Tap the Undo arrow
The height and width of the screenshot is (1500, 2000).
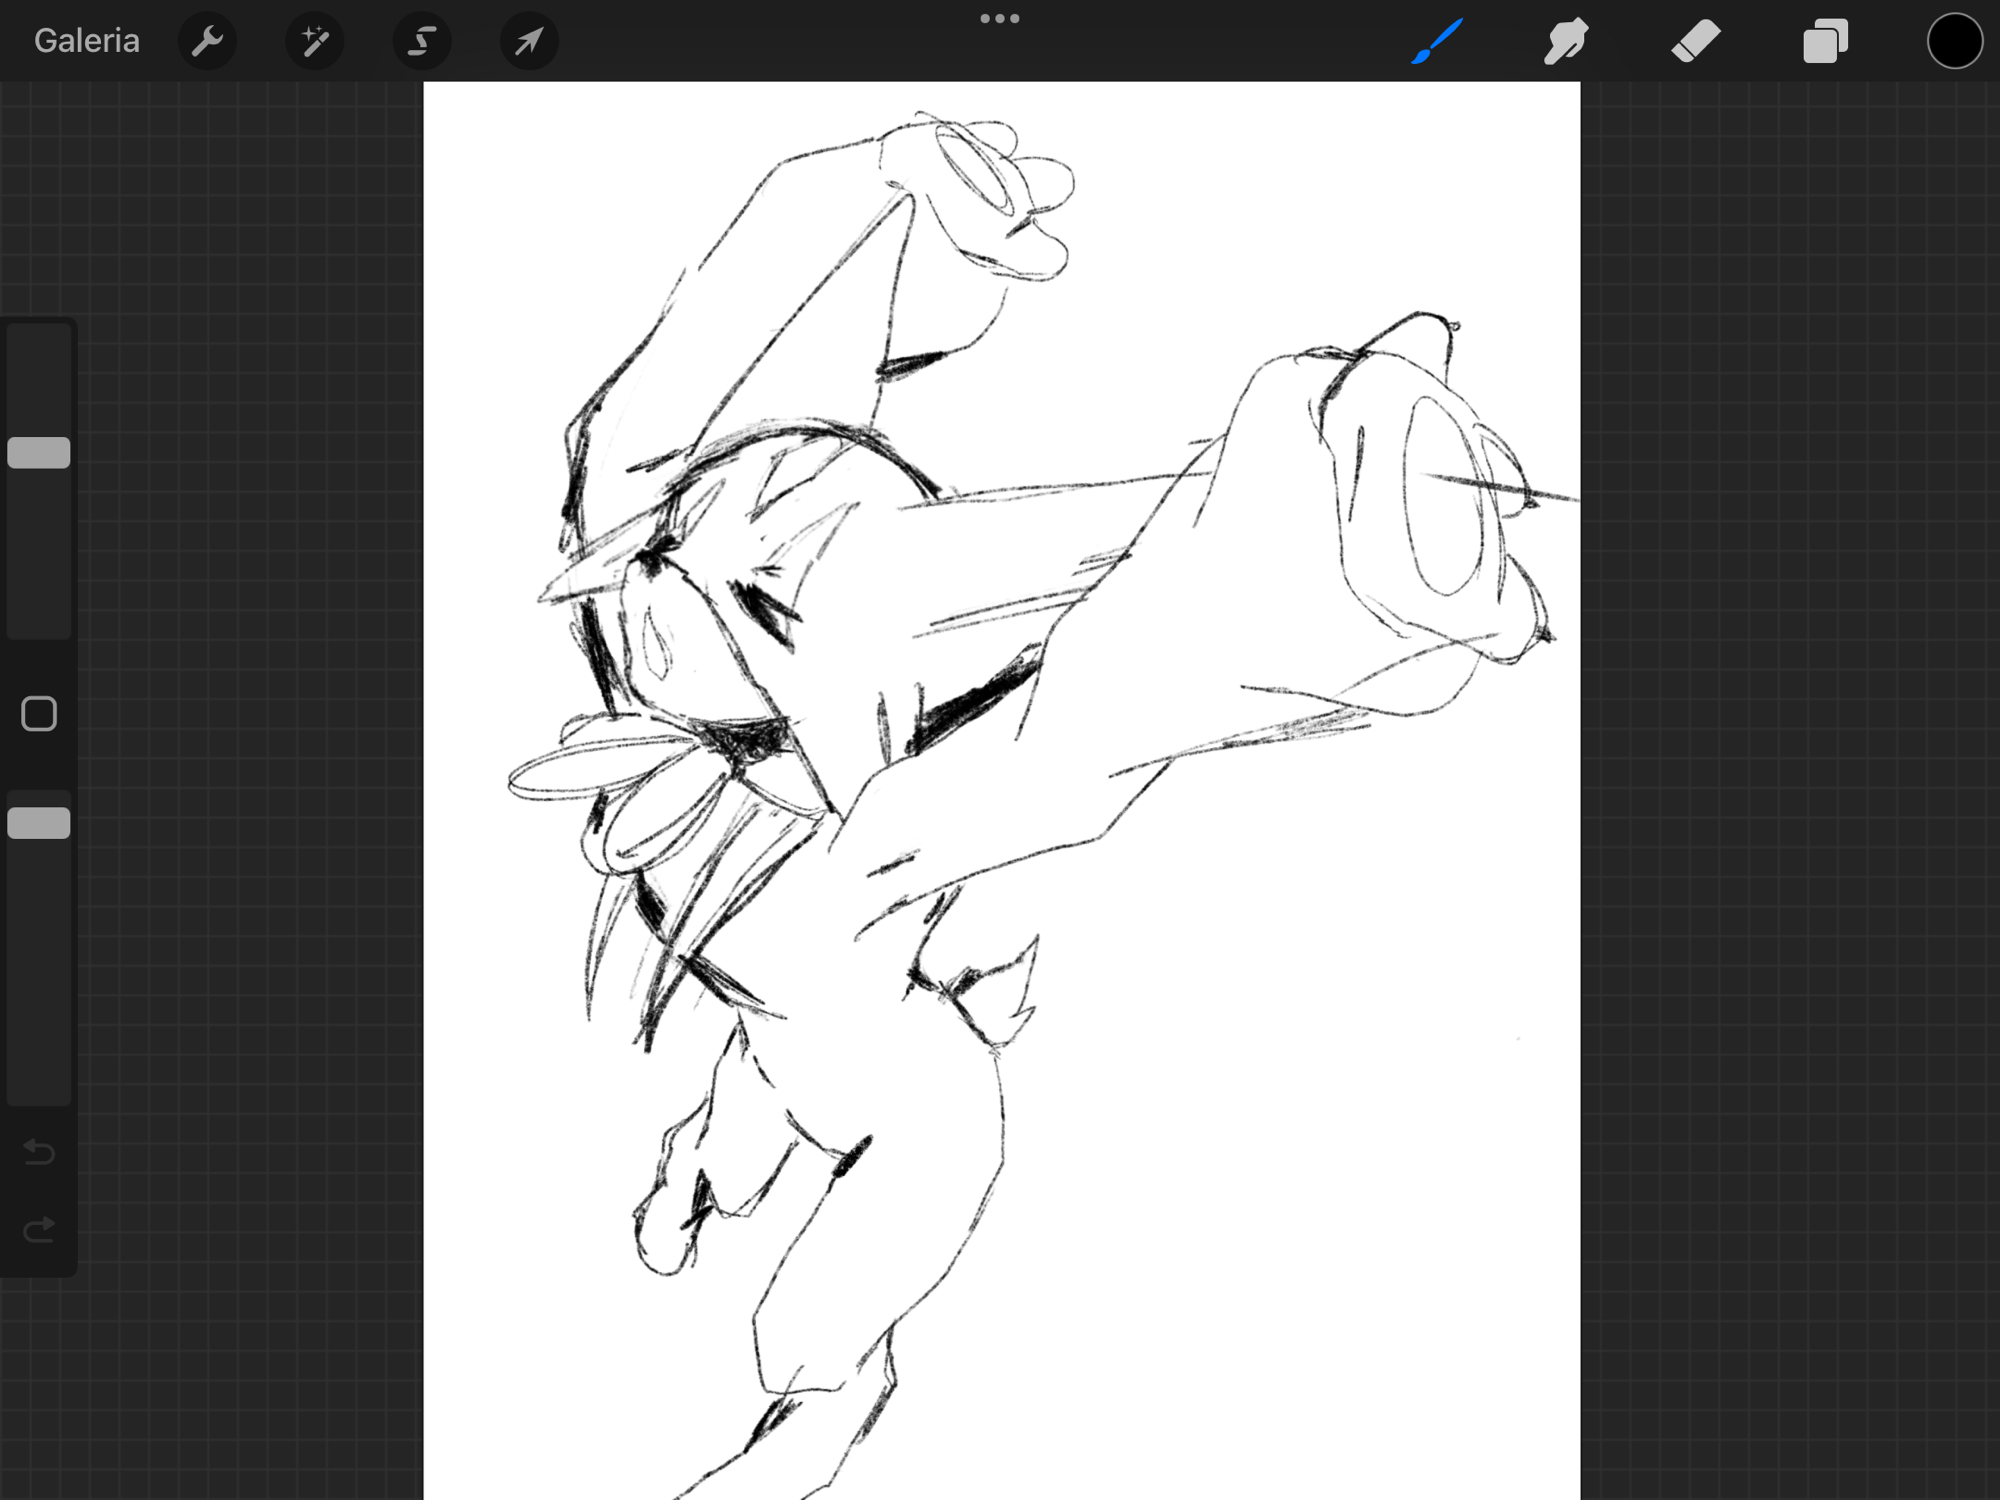pyautogui.click(x=39, y=1152)
